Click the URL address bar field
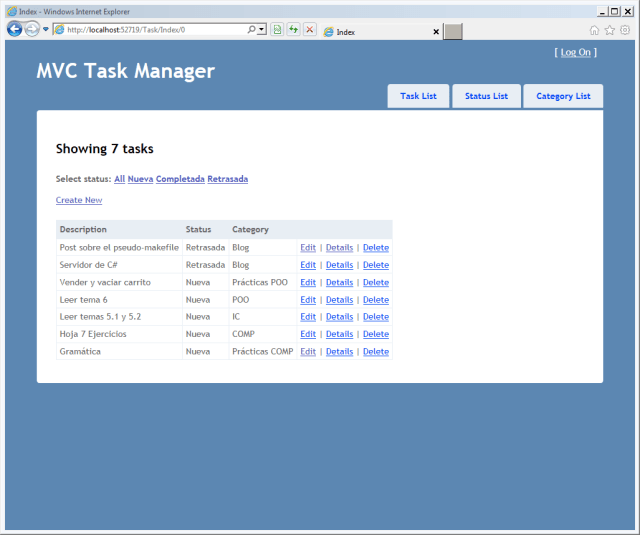Viewport: 640px width, 535px height. [x=150, y=30]
